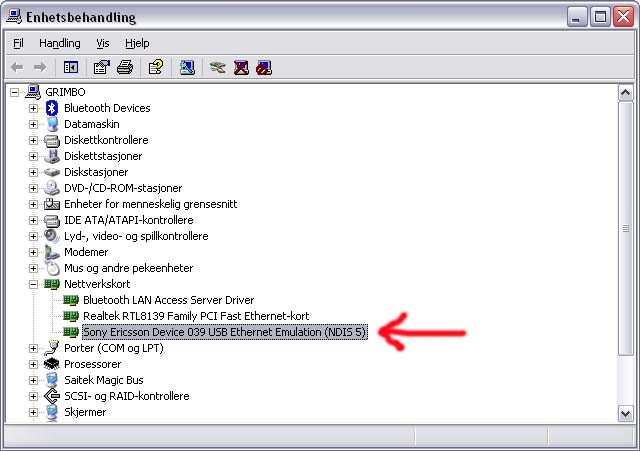Click the Update driver toolbar icon
Viewport: 640px width, 451px height.
click(218, 67)
